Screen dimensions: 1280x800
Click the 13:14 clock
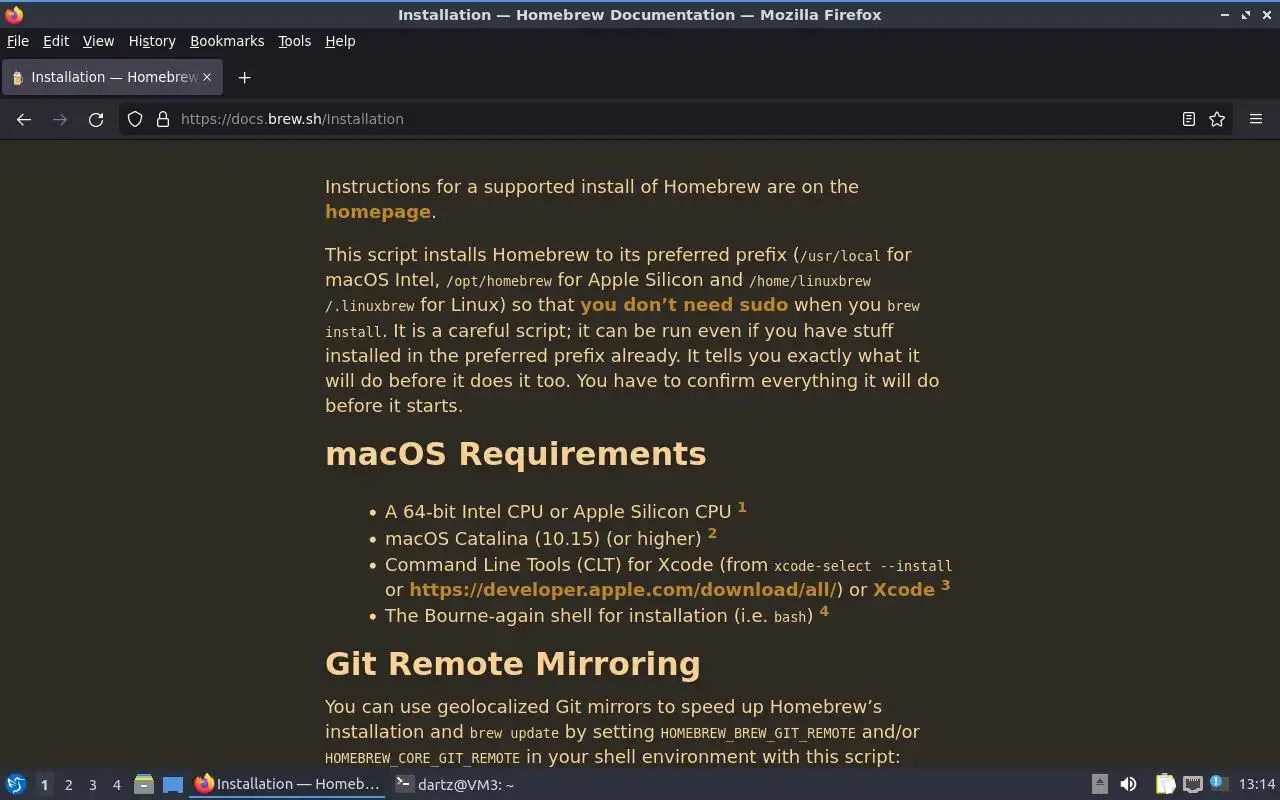pyautogui.click(x=1257, y=785)
